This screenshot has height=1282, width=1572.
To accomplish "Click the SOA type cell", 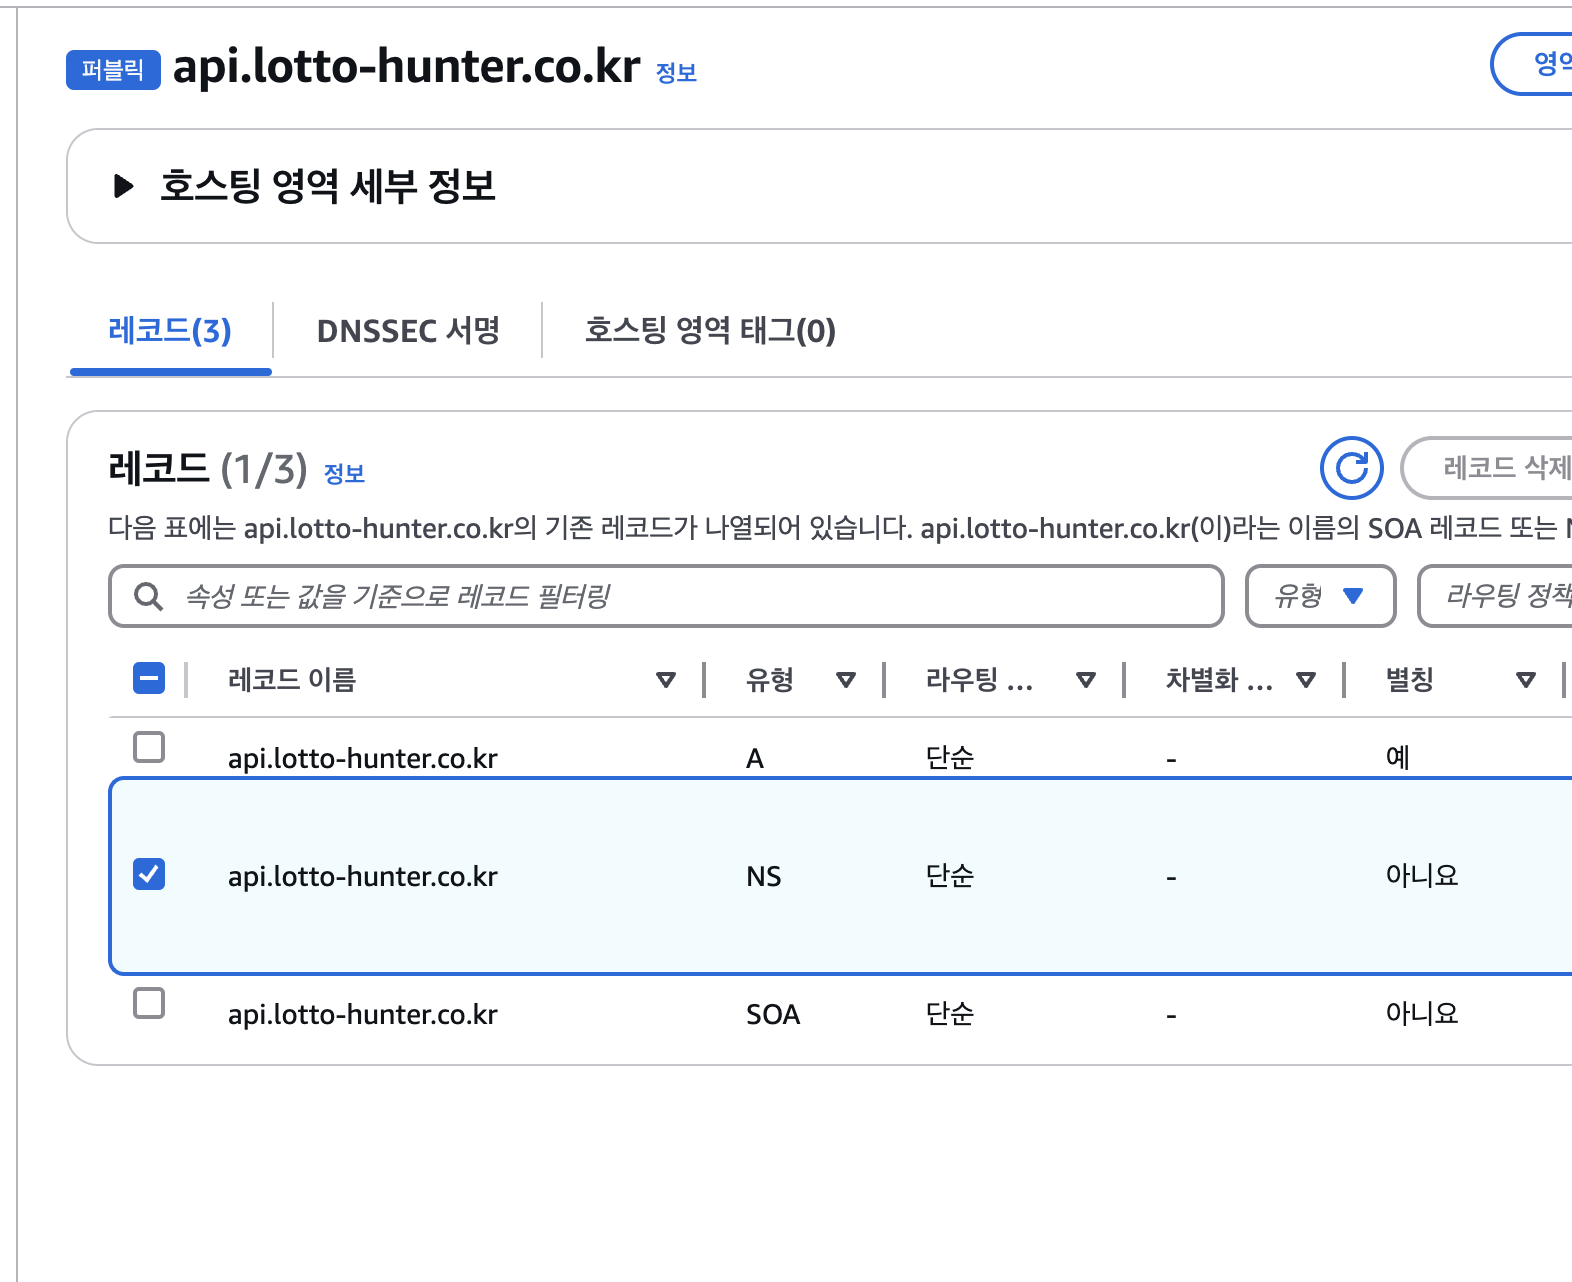I will click(x=773, y=1015).
